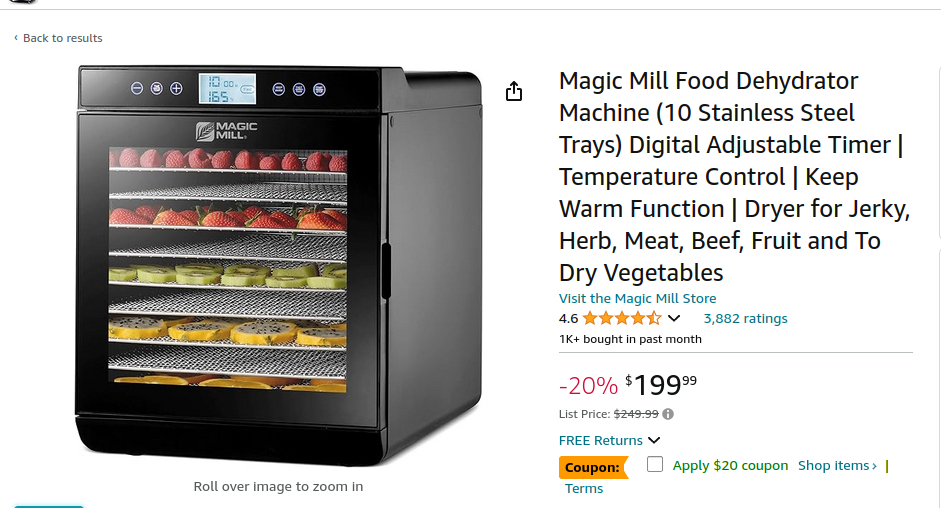Screen dimensions: 941x508
Task: Click the Apply $20 coupon label
Action: (x=730, y=466)
